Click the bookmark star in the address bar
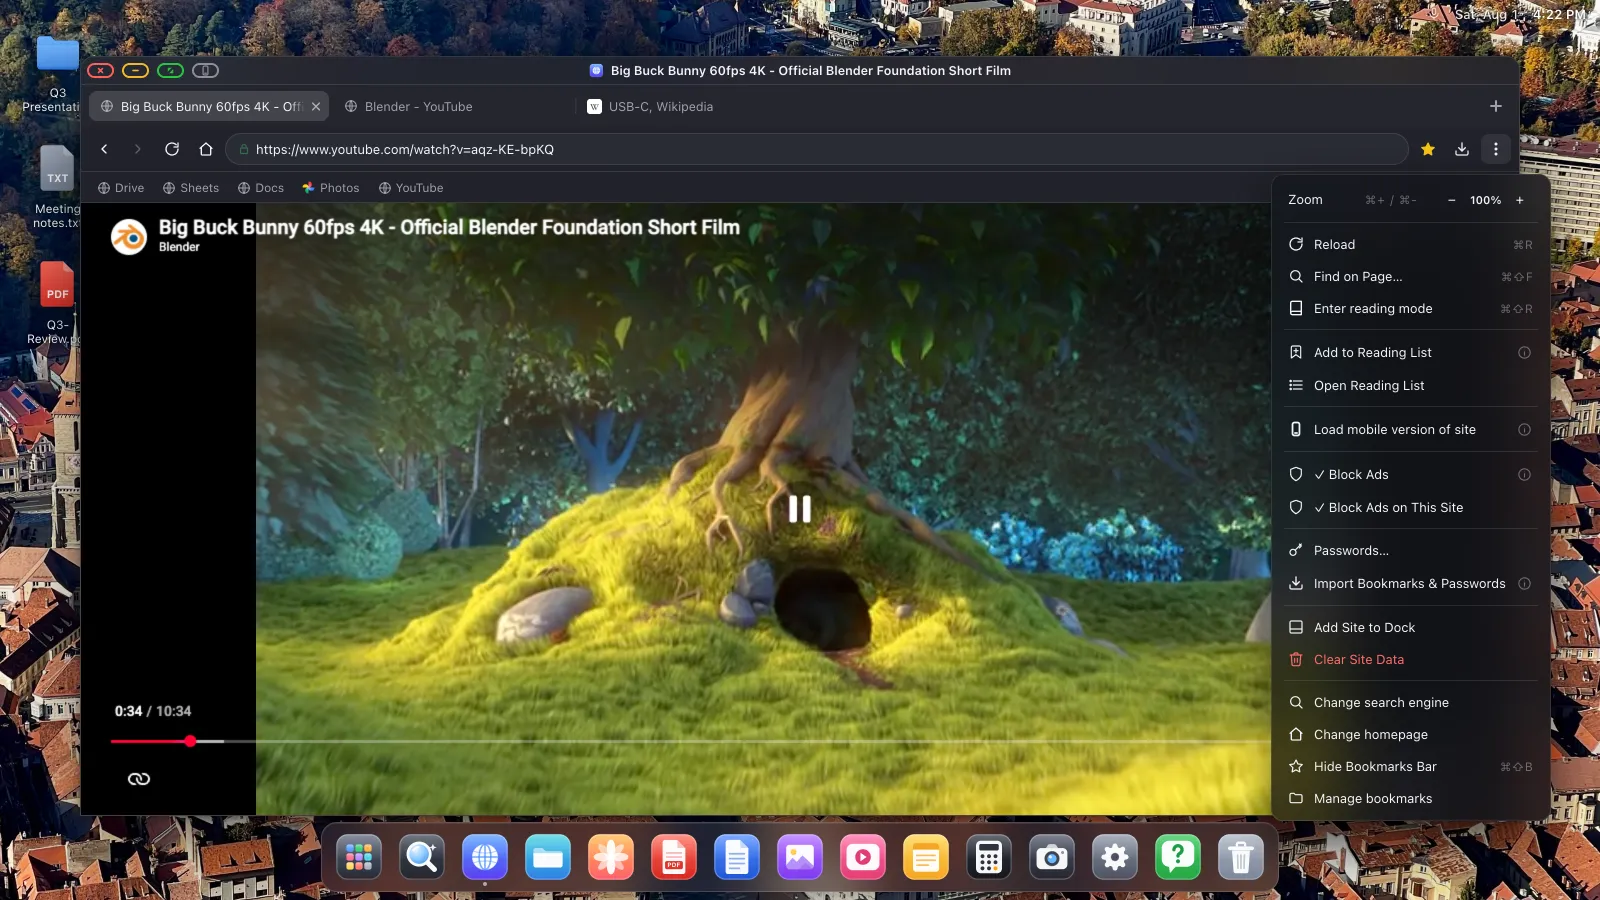1600x900 pixels. (x=1428, y=149)
